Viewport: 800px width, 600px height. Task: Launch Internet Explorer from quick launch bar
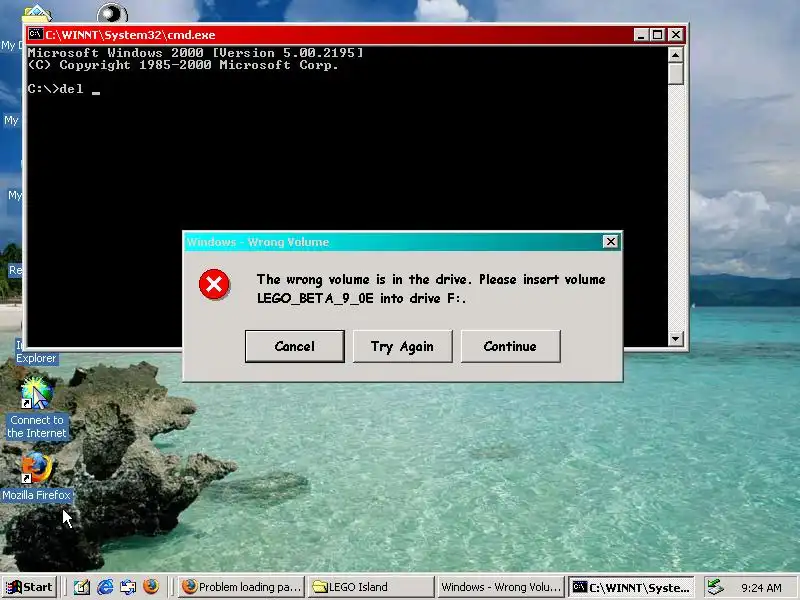(x=105, y=587)
